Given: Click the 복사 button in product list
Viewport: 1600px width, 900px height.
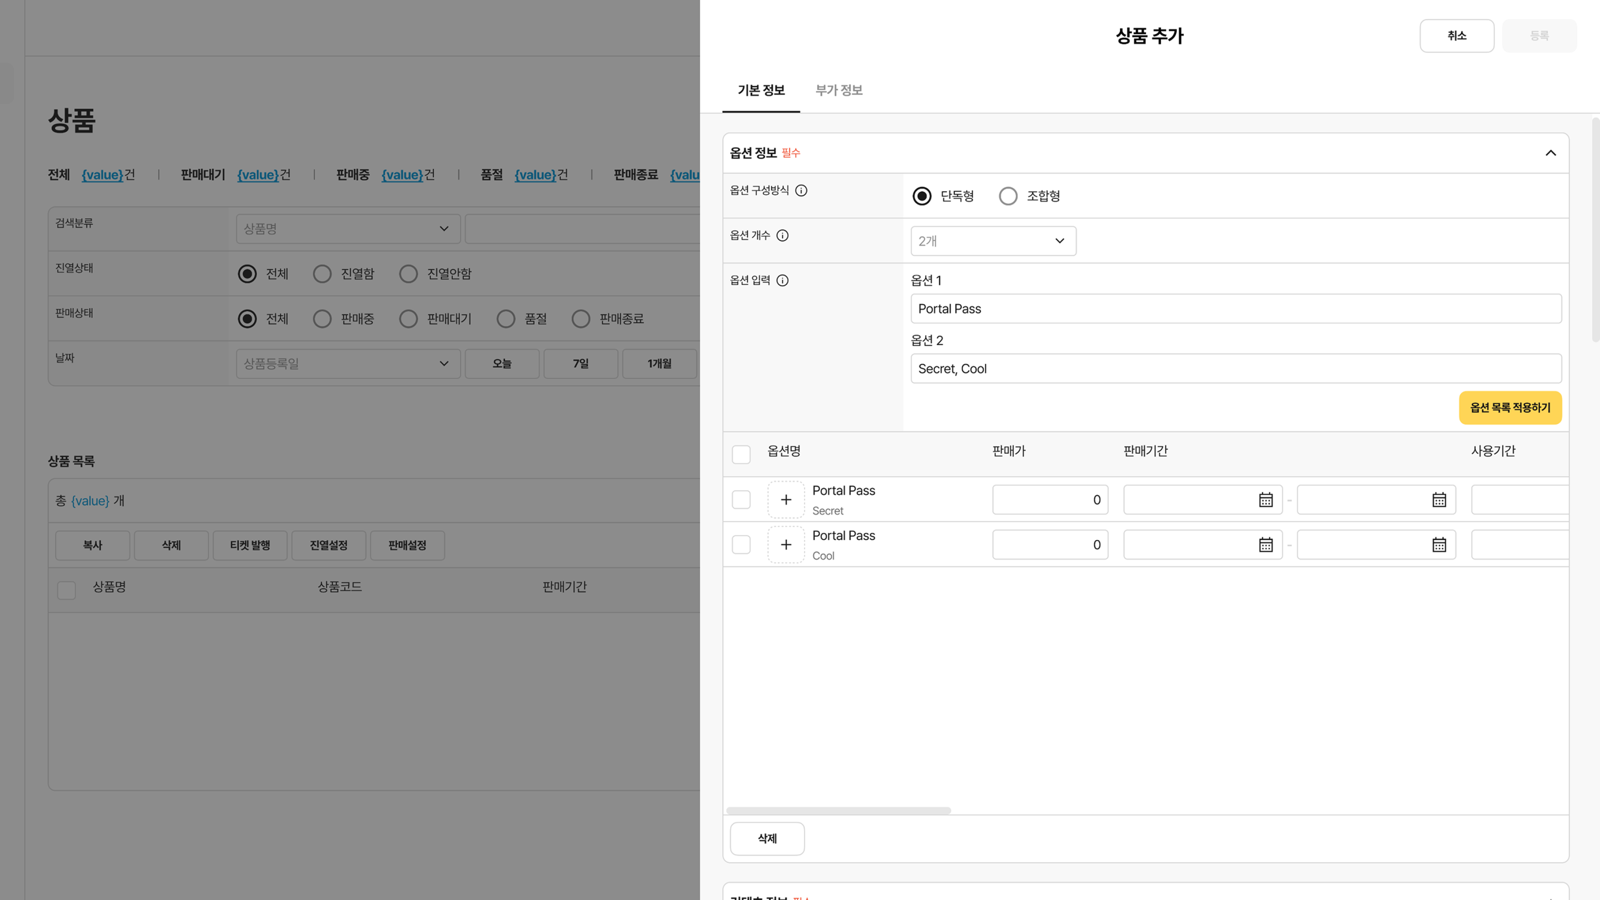Looking at the screenshot, I should [92, 546].
